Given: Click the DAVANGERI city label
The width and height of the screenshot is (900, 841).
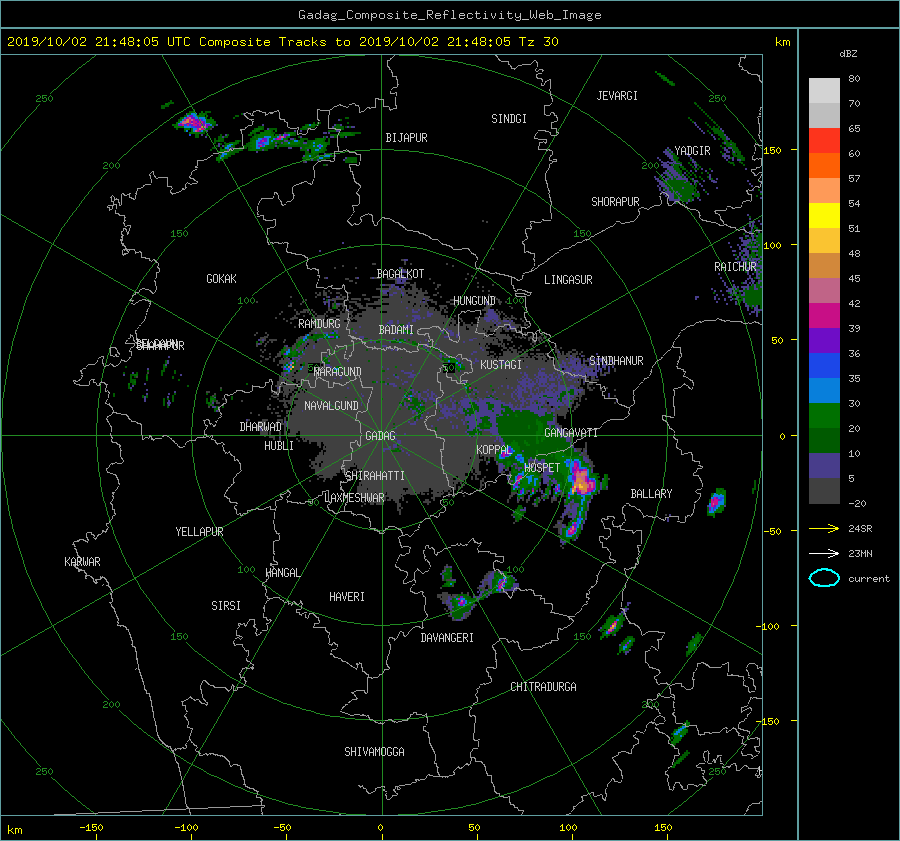Looking at the screenshot, I should click(x=447, y=638).
